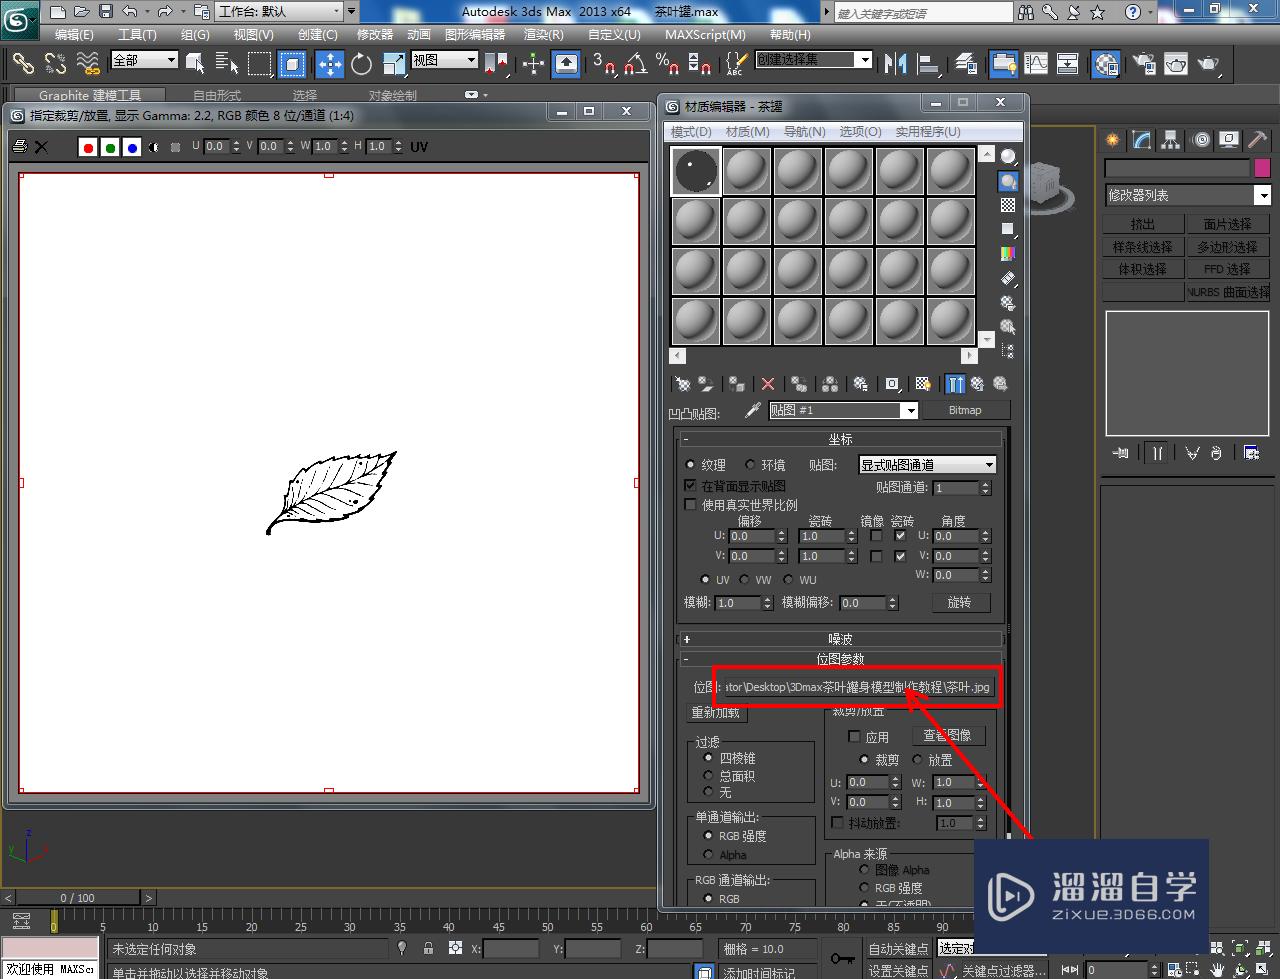Click the 挤出 modifier button
Image resolution: width=1280 pixels, height=979 pixels.
point(1142,224)
